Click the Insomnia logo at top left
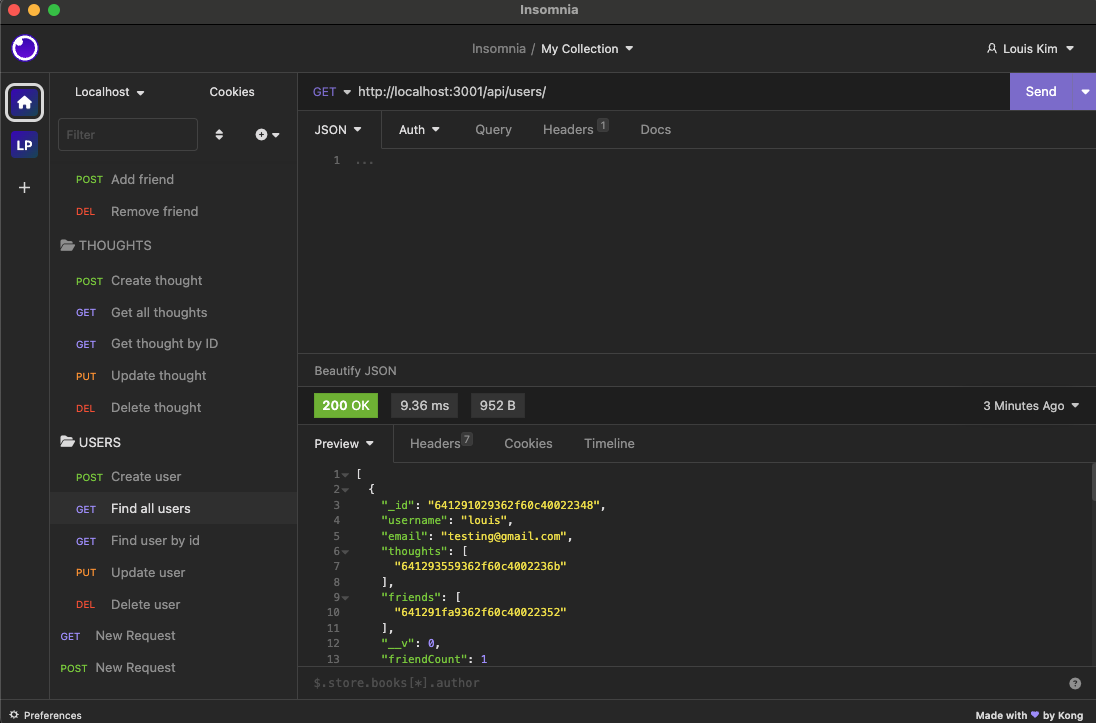Screen dimensions: 1096x723 pos(24,47)
